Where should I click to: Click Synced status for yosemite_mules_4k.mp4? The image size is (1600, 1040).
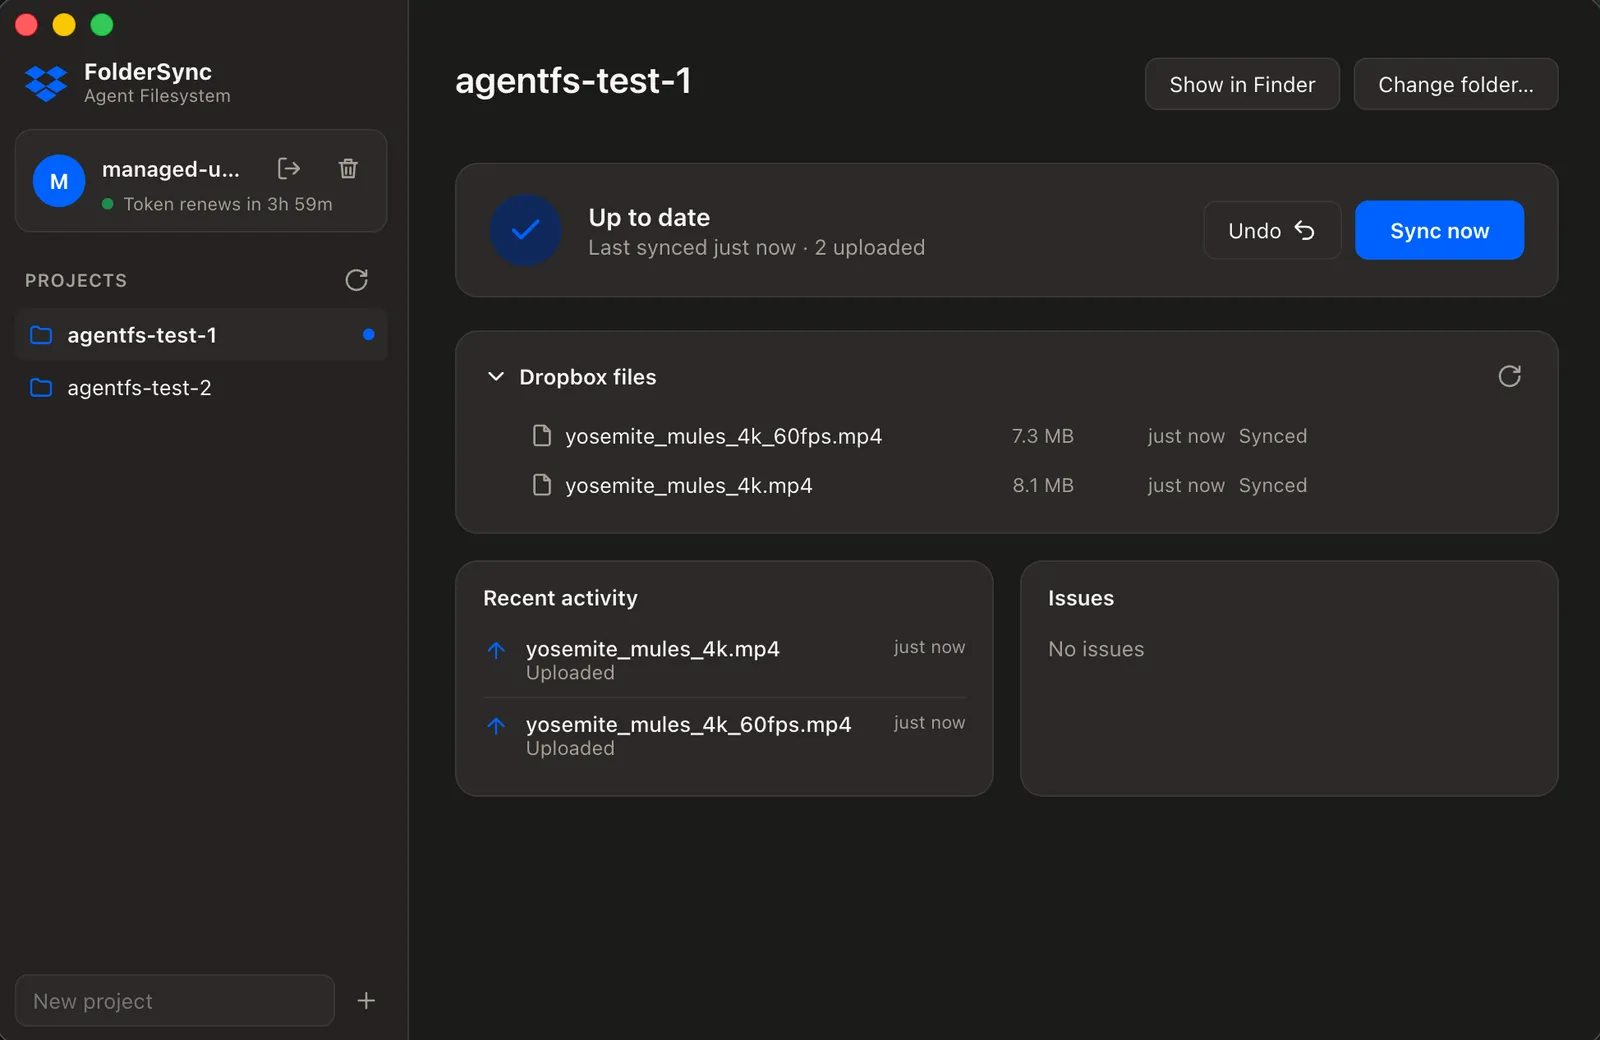coord(1273,485)
